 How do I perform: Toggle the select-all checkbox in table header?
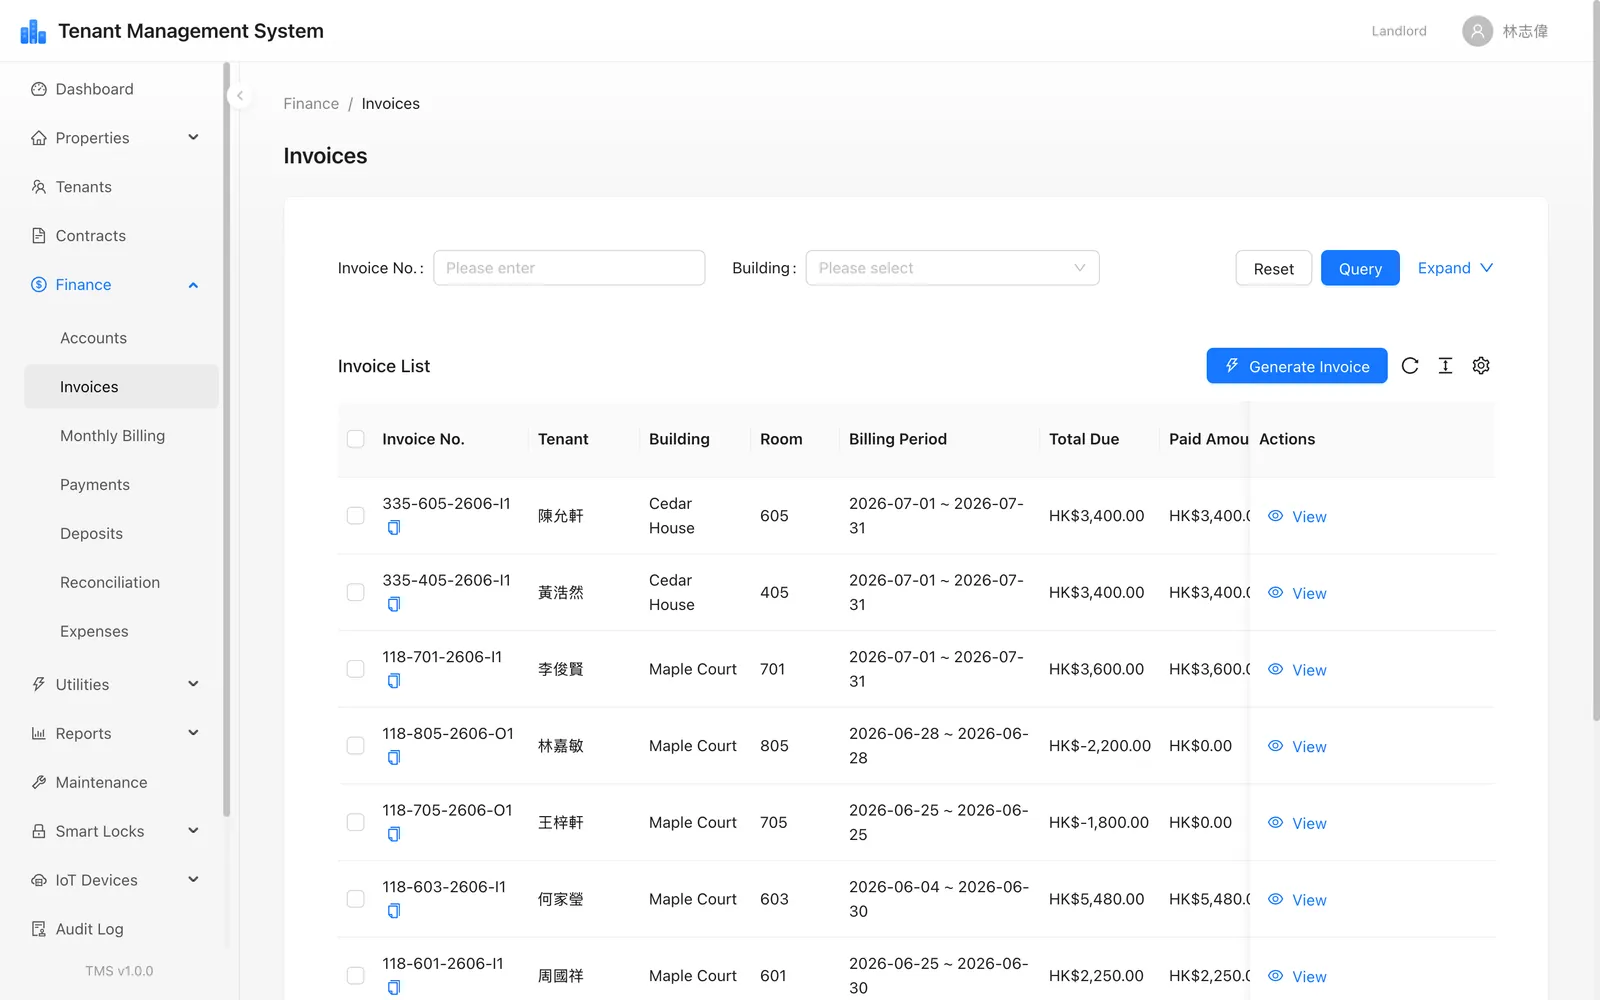(355, 439)
